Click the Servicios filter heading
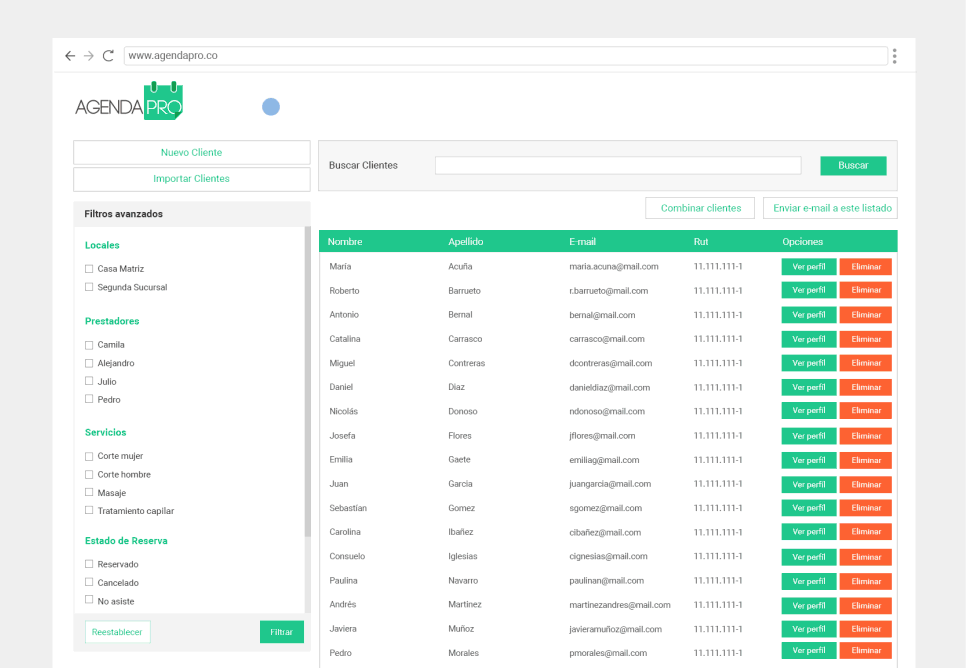 point(105,433)
